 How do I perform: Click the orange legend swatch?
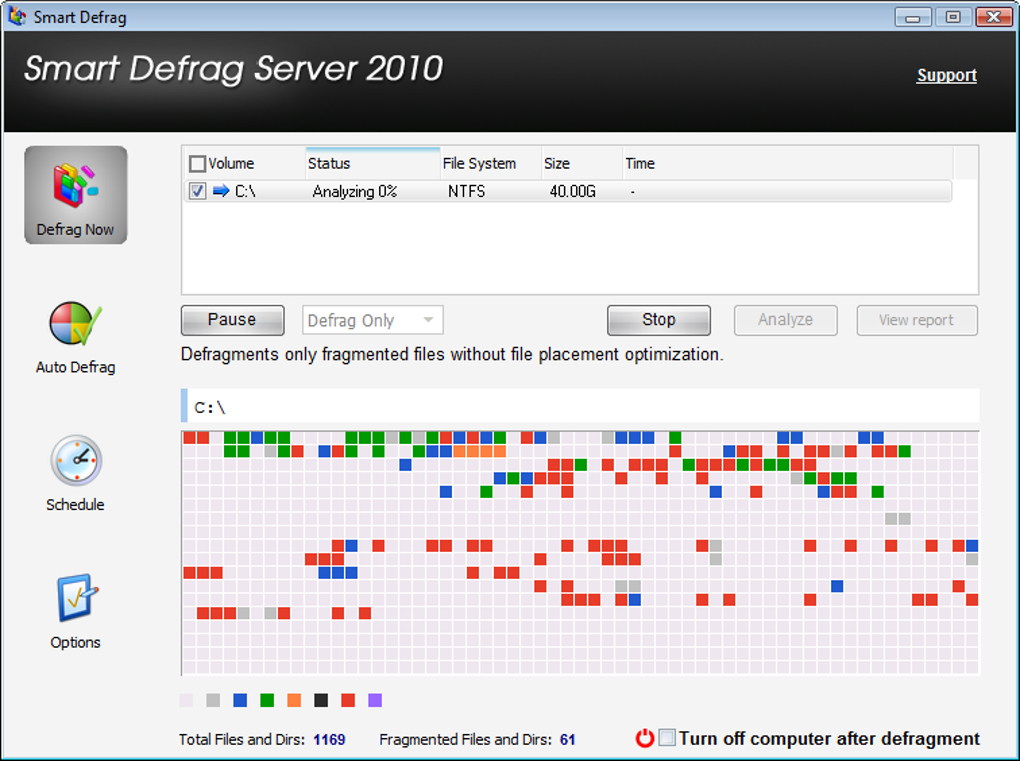coord(294,700)
